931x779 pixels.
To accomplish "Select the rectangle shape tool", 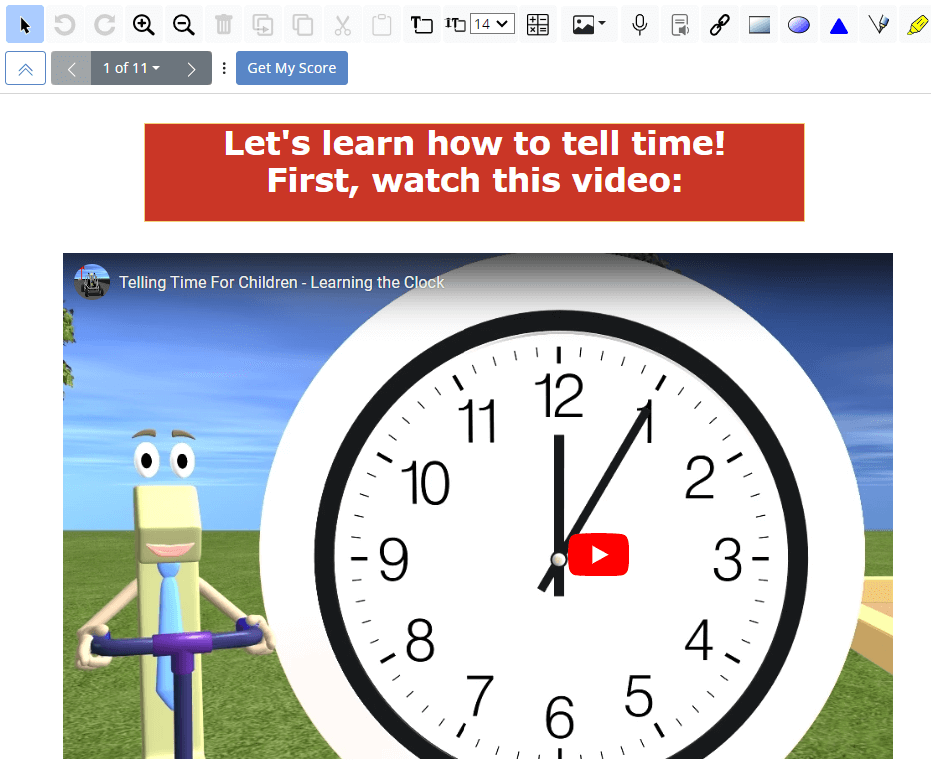I will [759, 24].
